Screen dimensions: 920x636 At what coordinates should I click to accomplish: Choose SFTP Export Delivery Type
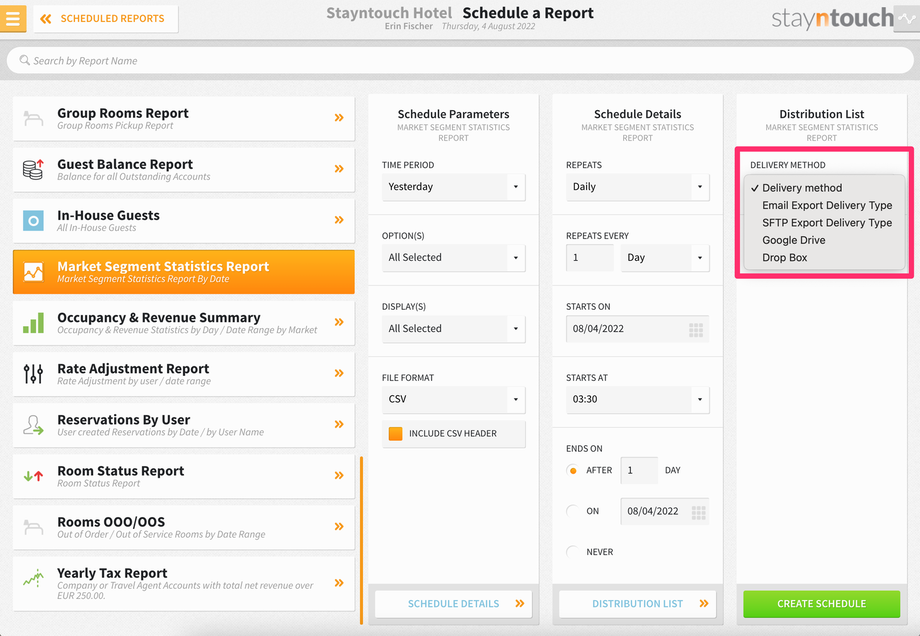(824, 223)
